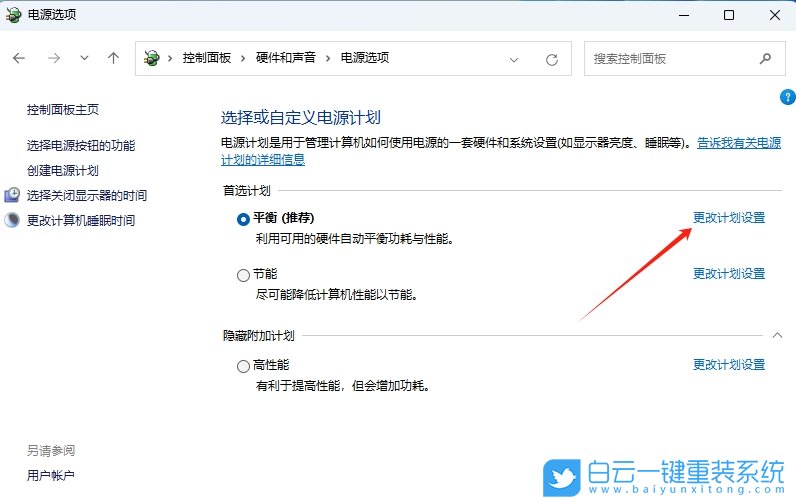Click moon icon beside 更改计算机睡眠时间
Viewport: 796px width, 502px height.
click(12, 220)
